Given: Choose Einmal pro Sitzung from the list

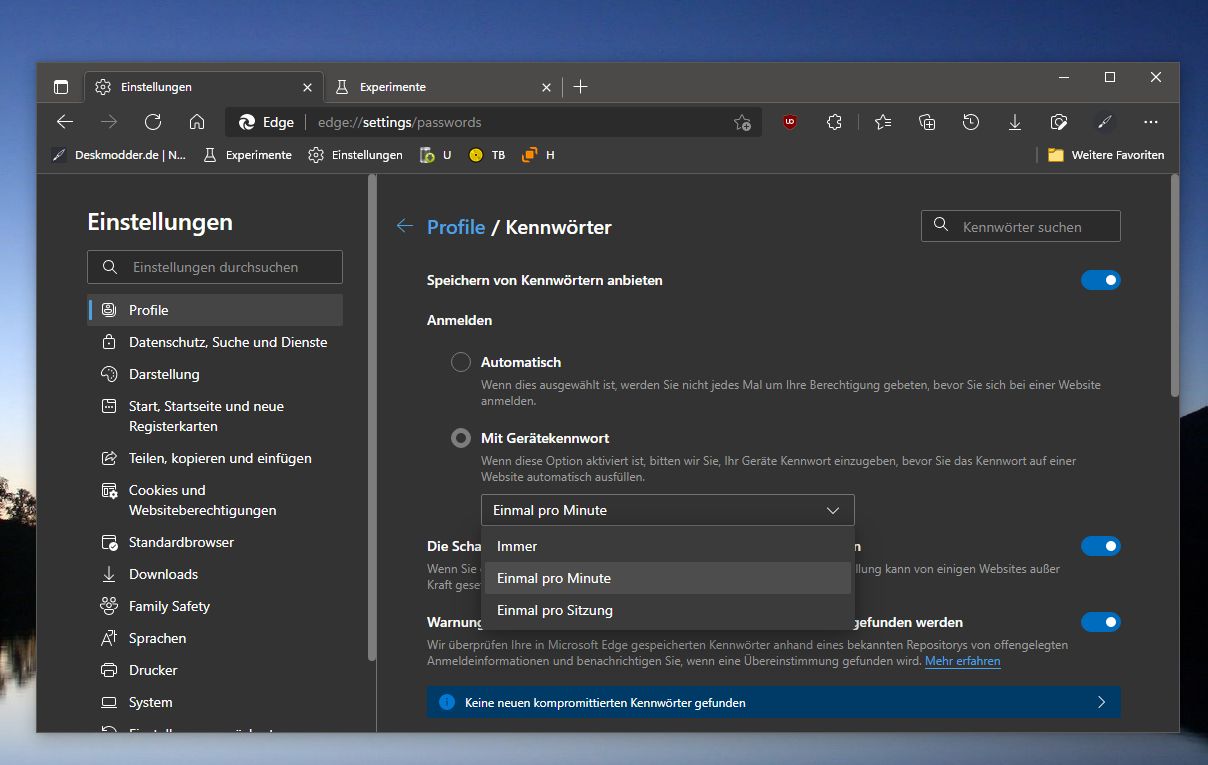Looking at the screenshot, I should pos(668,610).
